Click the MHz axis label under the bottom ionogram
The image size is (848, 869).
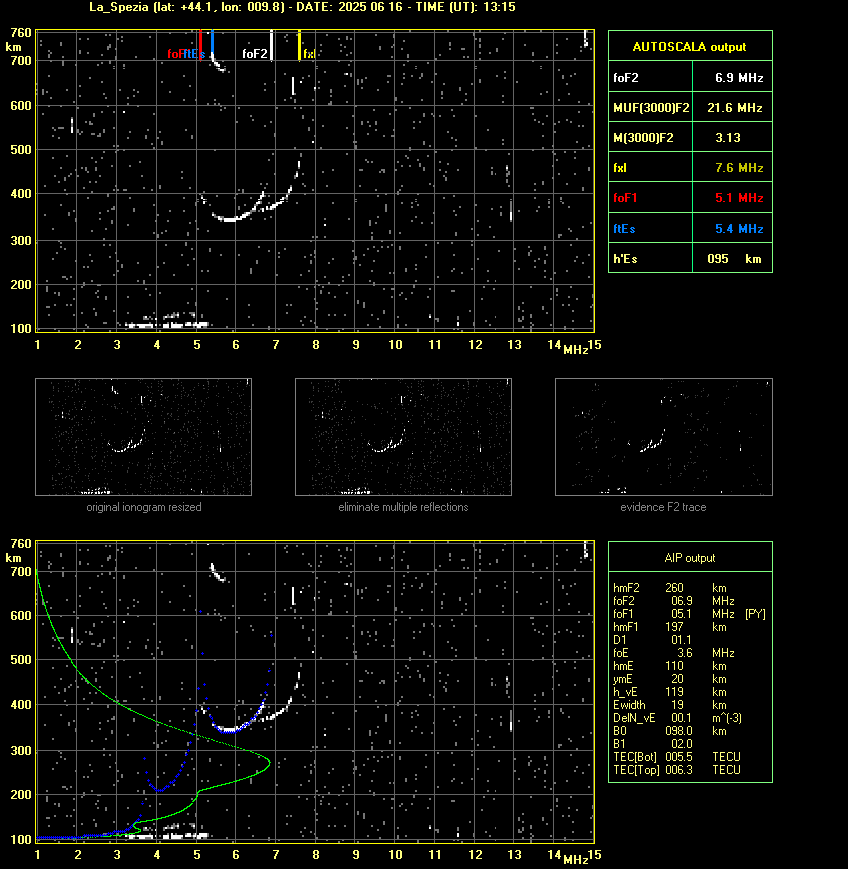pyautogui.click(x=575, y=860)
